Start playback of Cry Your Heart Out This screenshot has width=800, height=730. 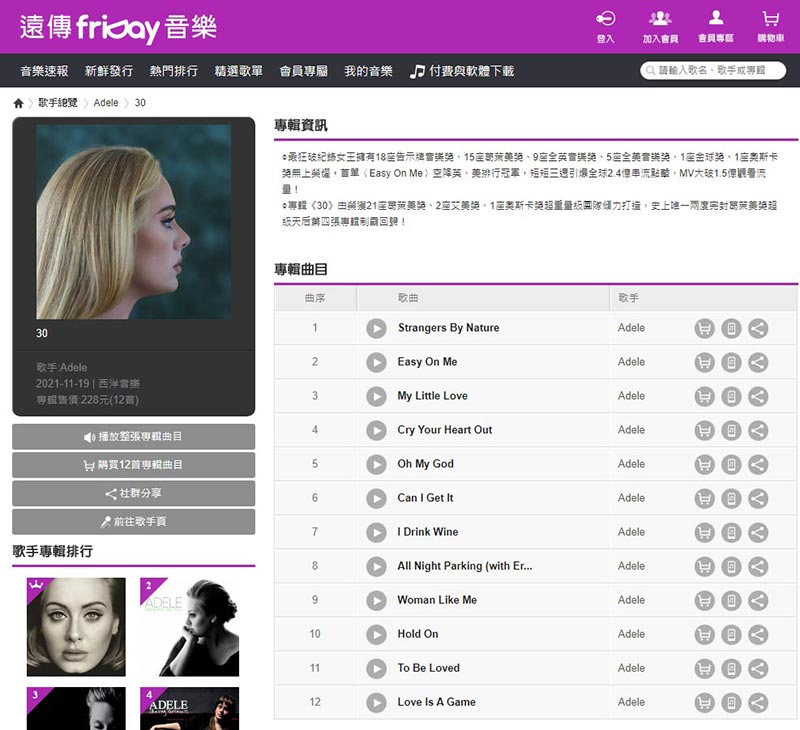coord(377,431)
